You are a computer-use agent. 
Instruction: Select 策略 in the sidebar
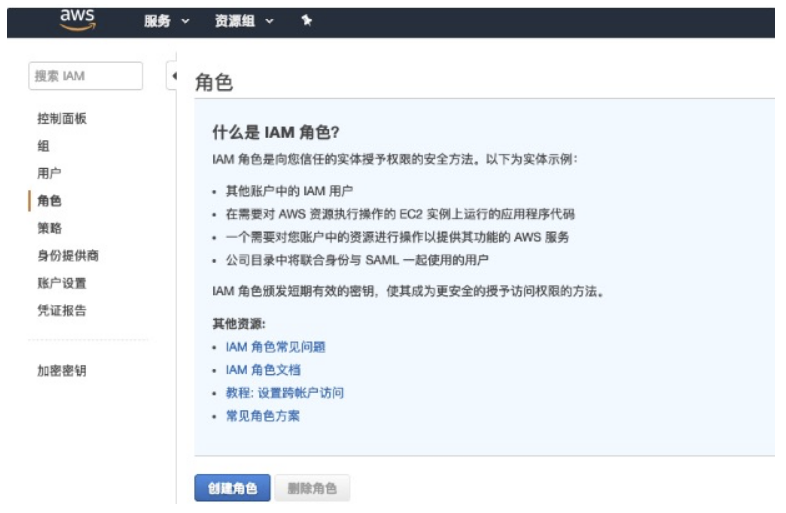(49, 228)
